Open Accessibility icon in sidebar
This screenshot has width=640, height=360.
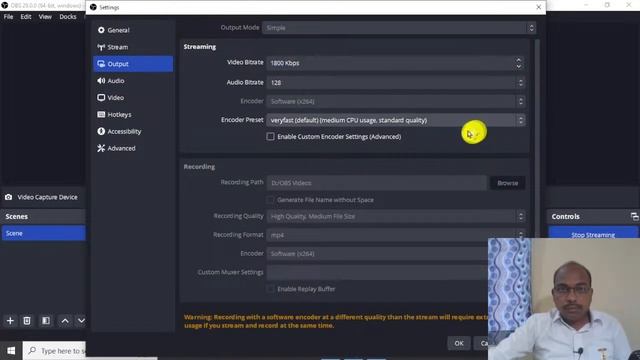pyautogui.click(x=101, y=131)
